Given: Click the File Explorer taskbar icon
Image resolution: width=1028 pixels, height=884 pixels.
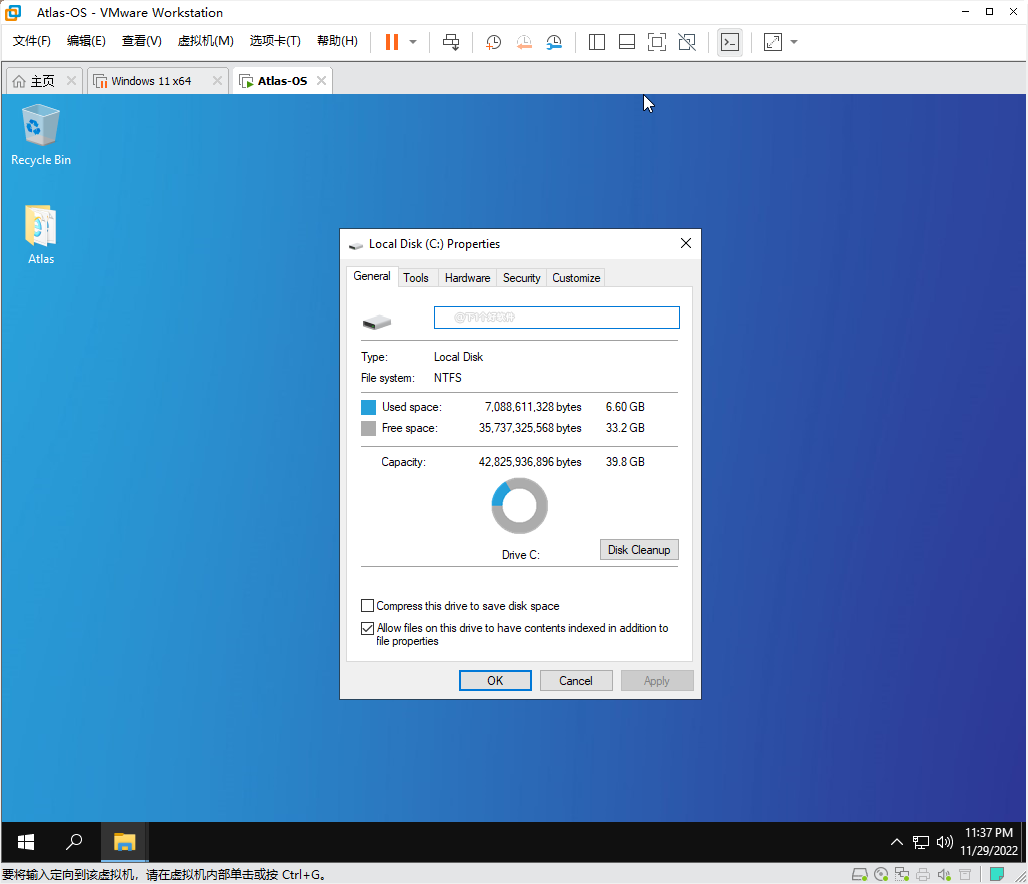Looking at the screenshot, I should click(x=124, y=842).
